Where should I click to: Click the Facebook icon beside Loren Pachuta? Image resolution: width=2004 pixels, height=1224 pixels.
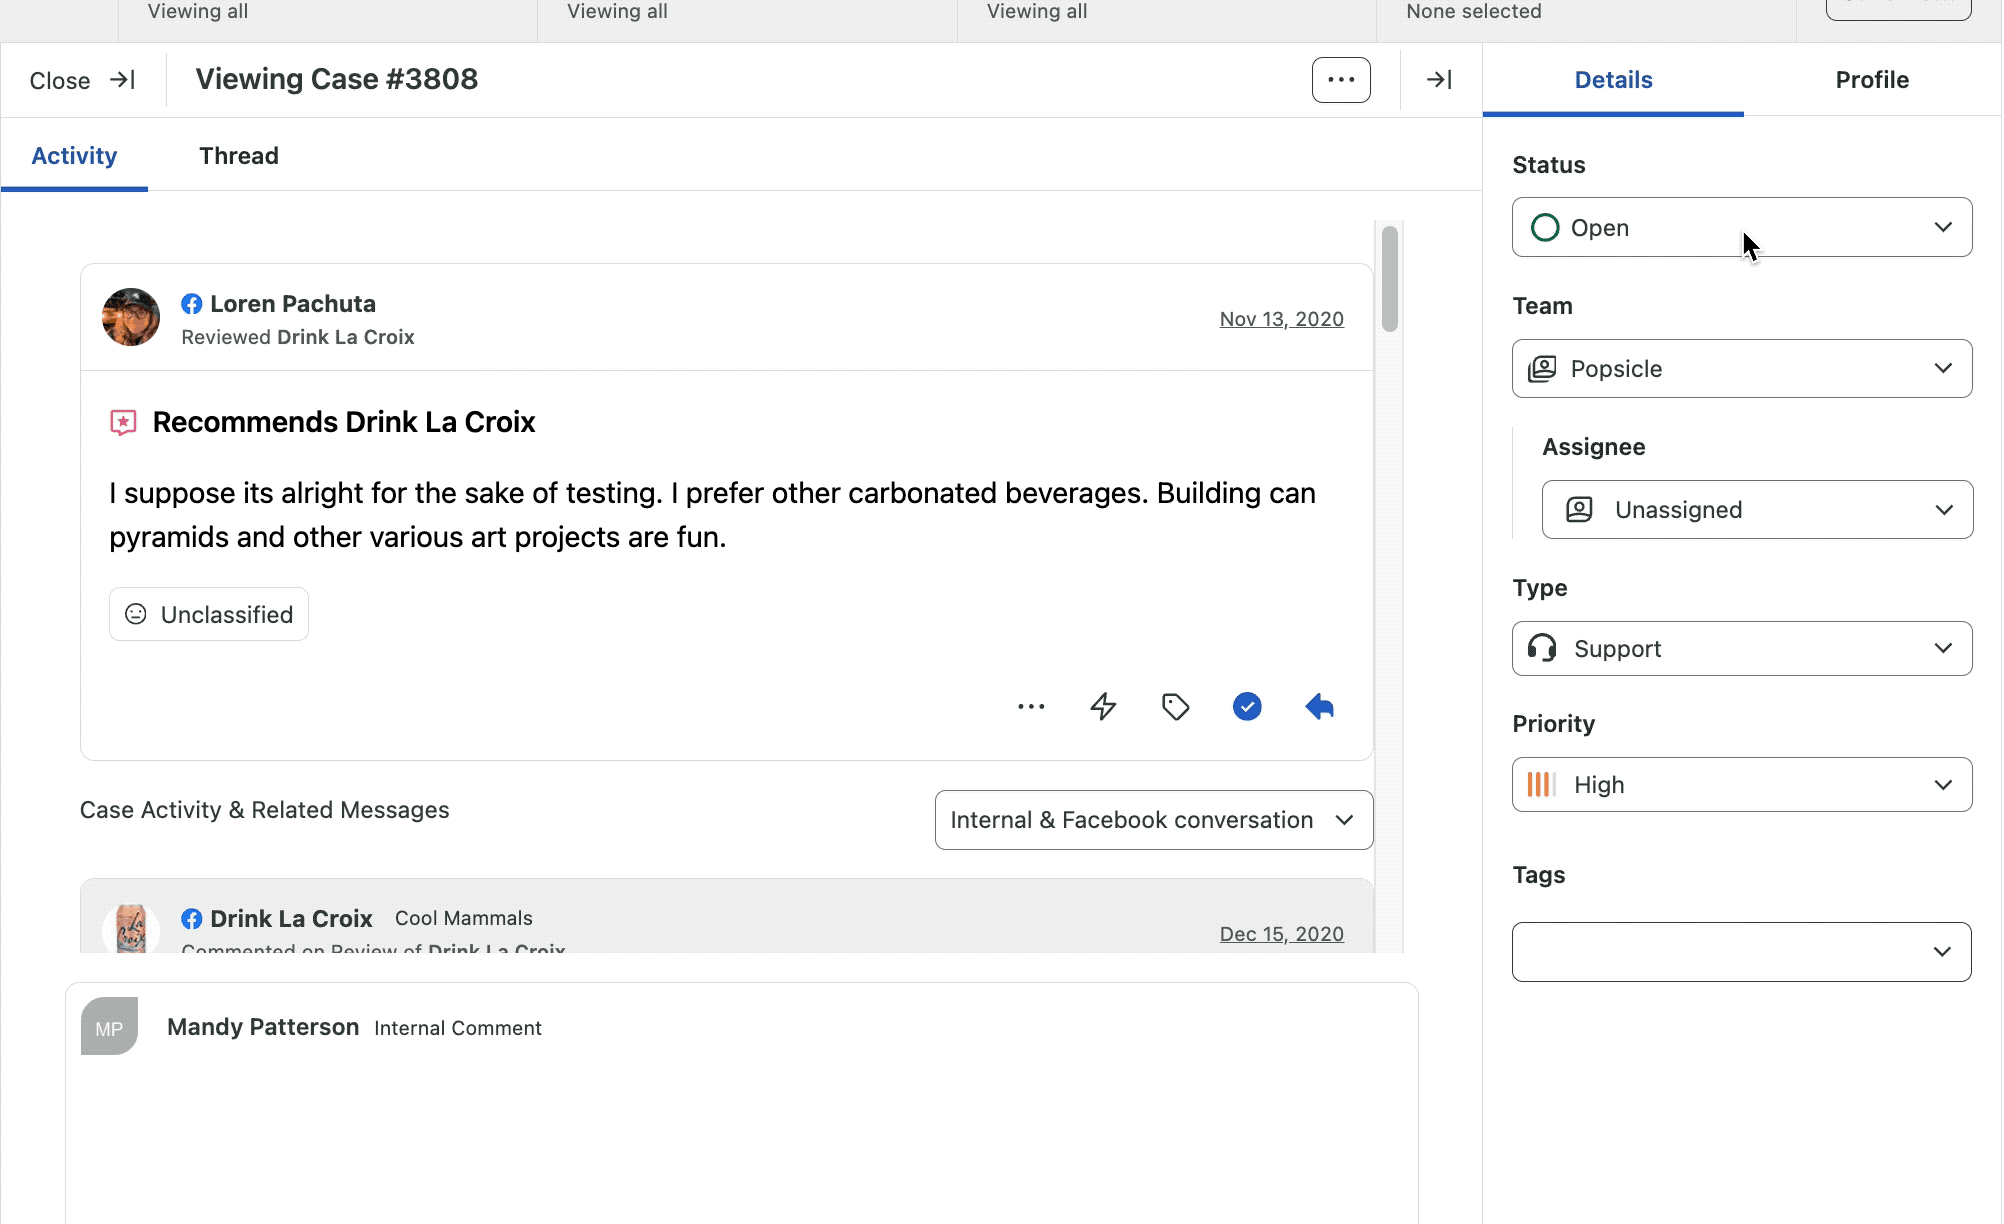192,304
